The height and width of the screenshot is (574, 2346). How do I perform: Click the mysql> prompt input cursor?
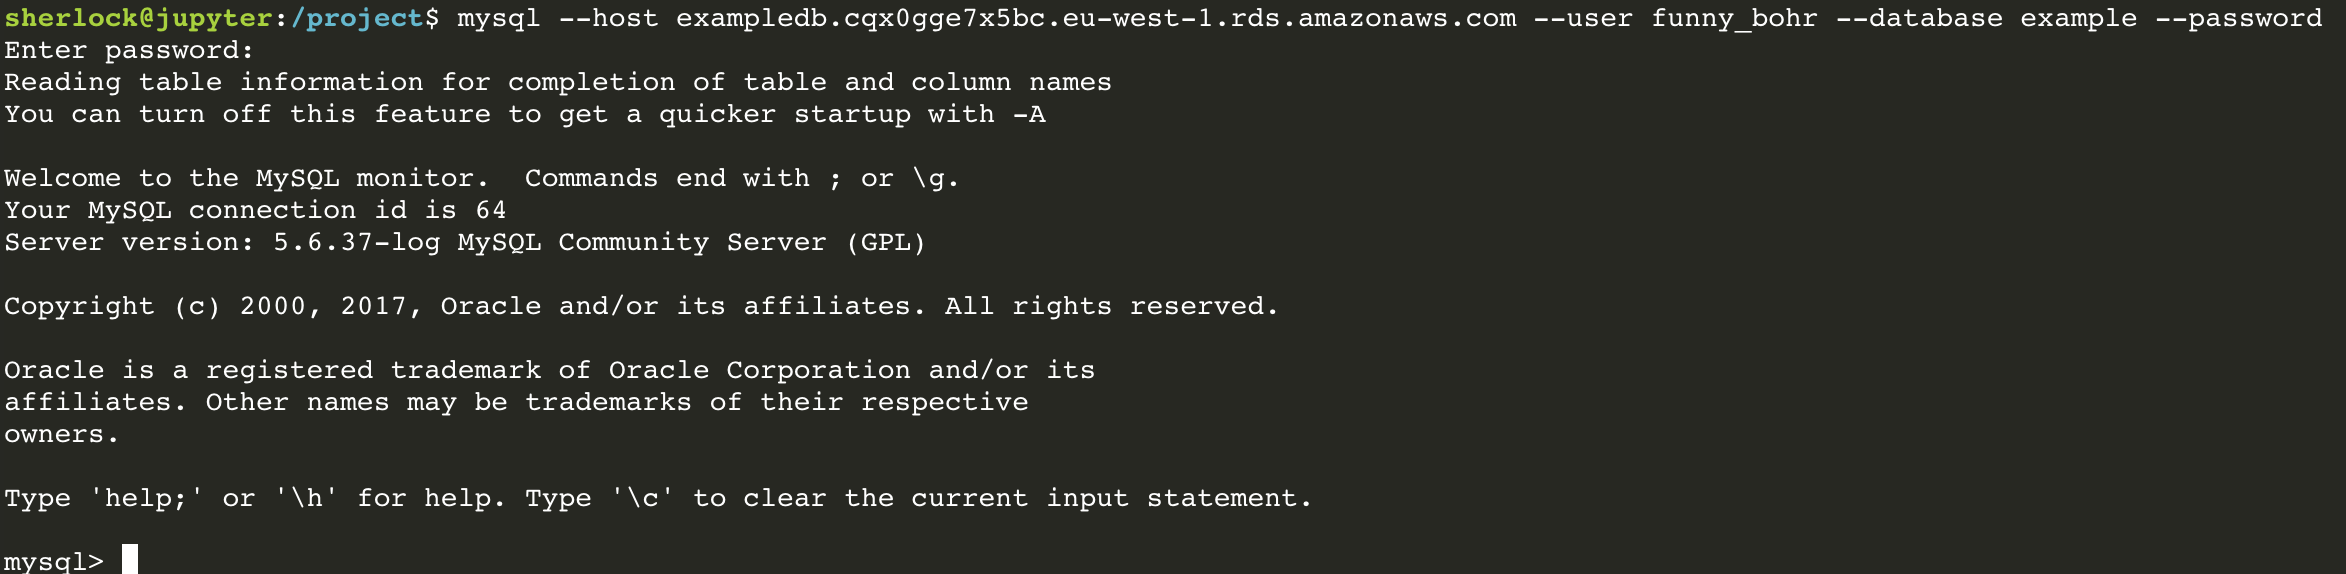(x=130, y=559)
